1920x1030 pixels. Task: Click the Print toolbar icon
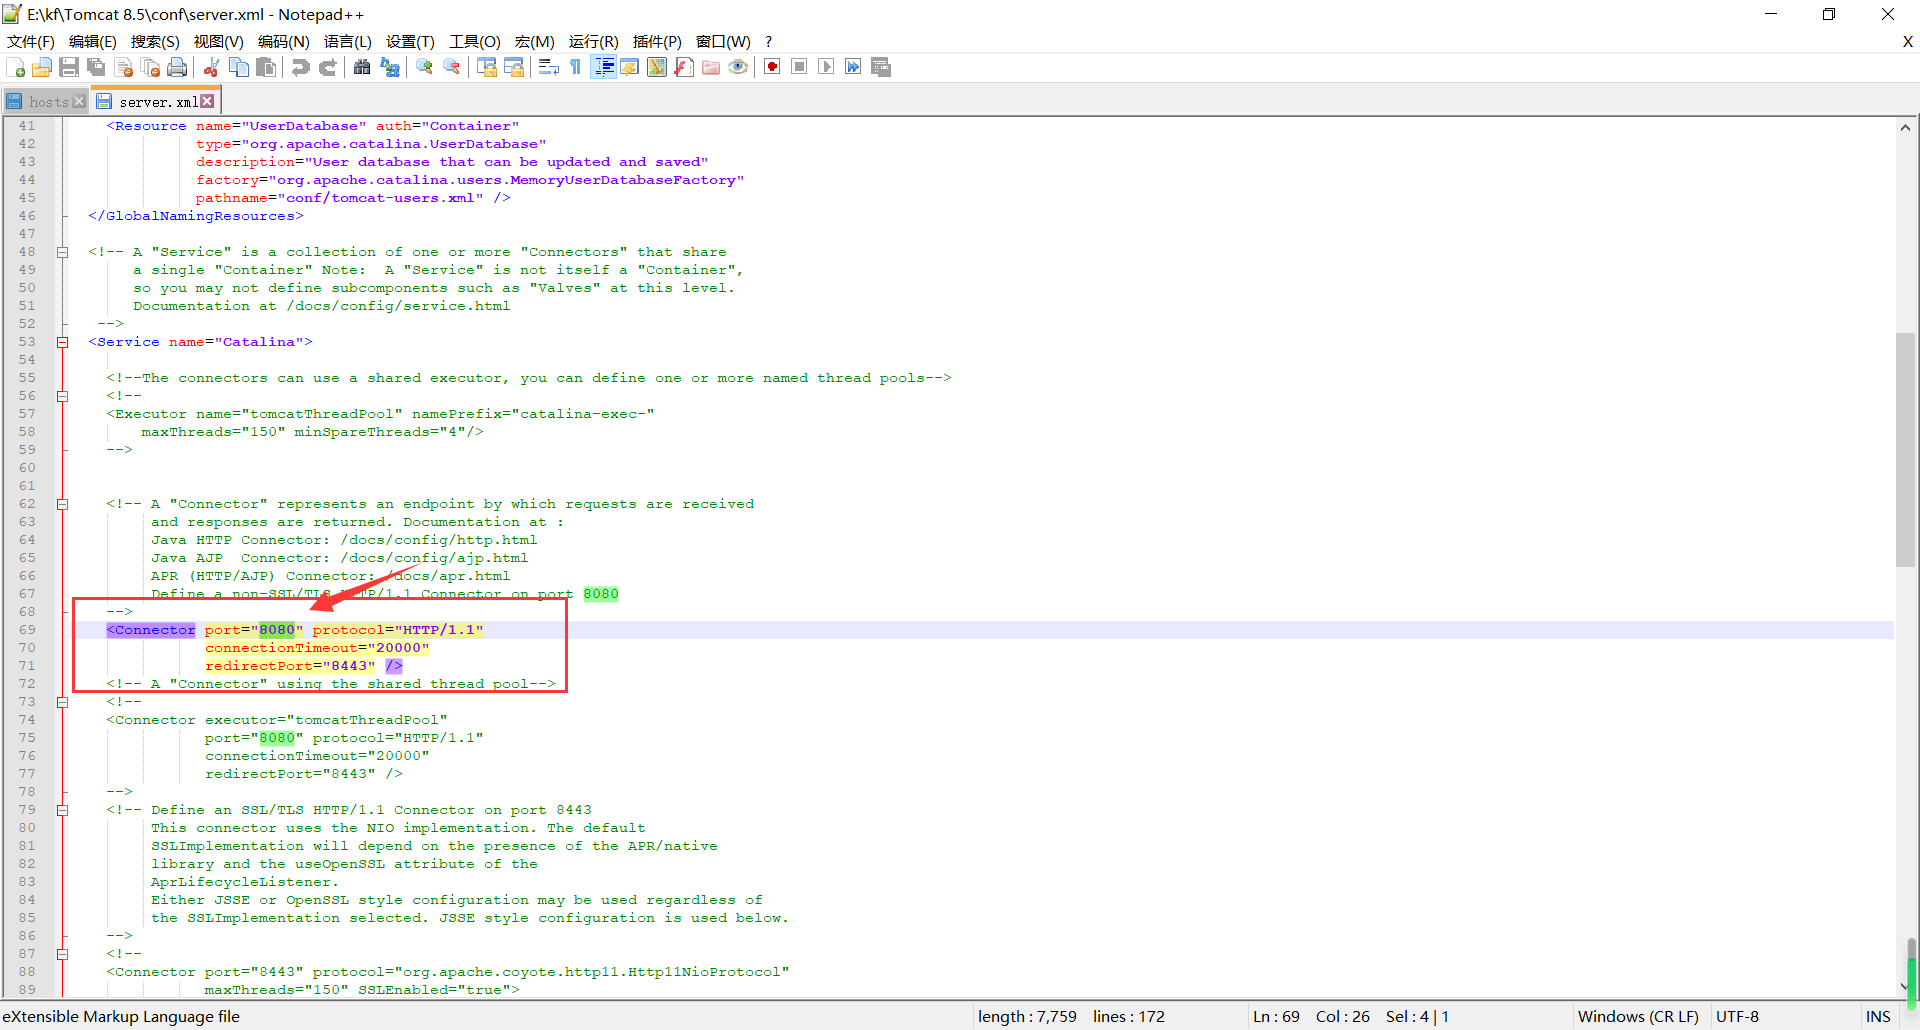[x=177, y=67]
